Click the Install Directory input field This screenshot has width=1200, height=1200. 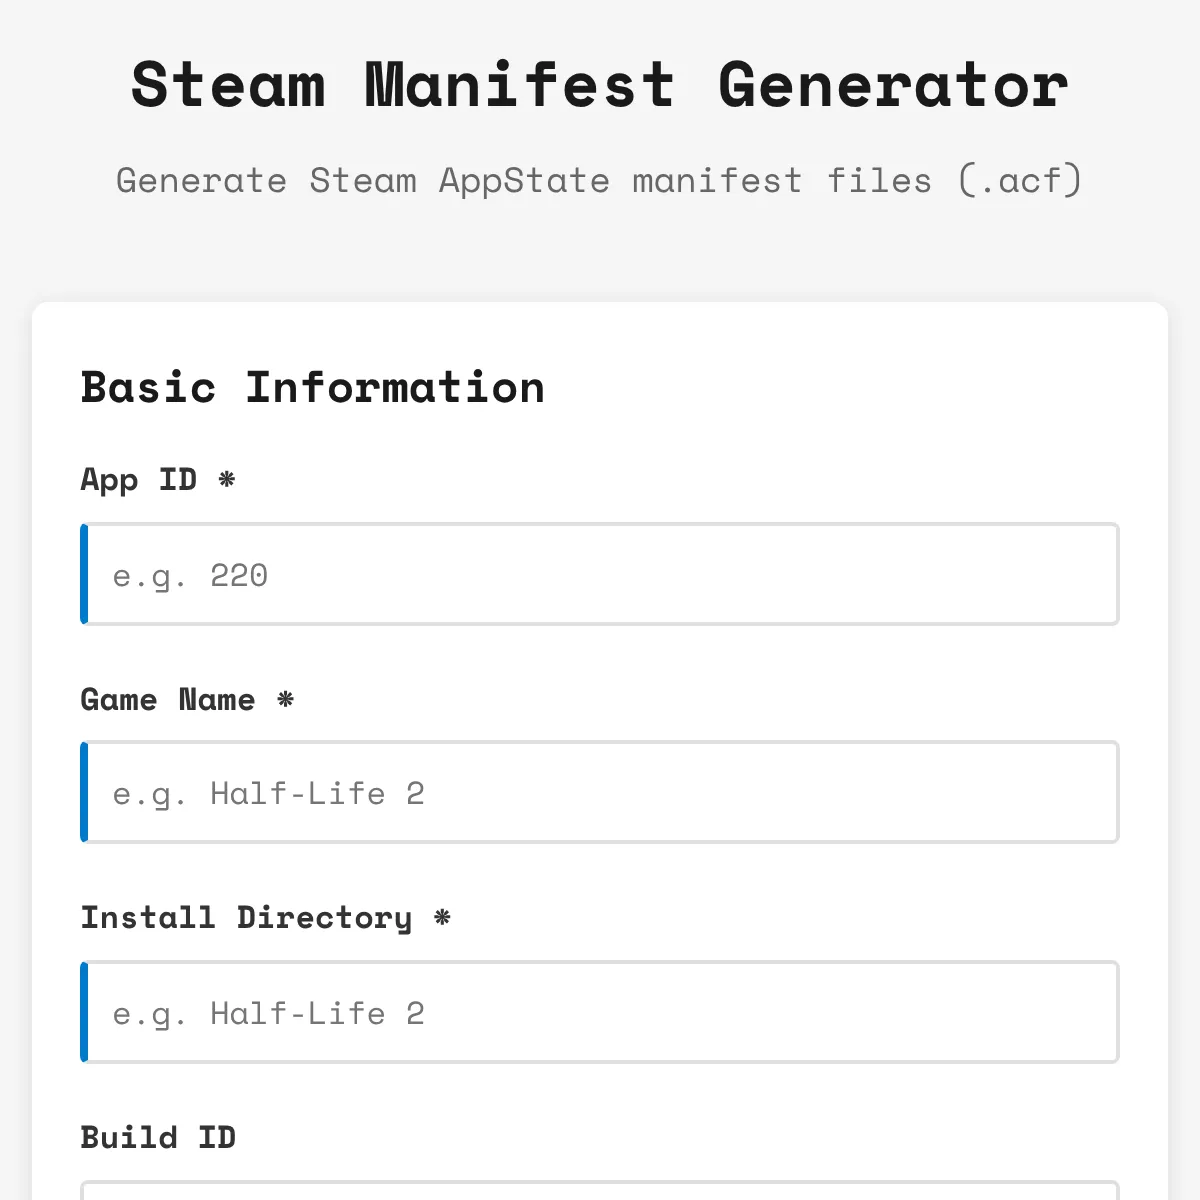point(600,1012)
